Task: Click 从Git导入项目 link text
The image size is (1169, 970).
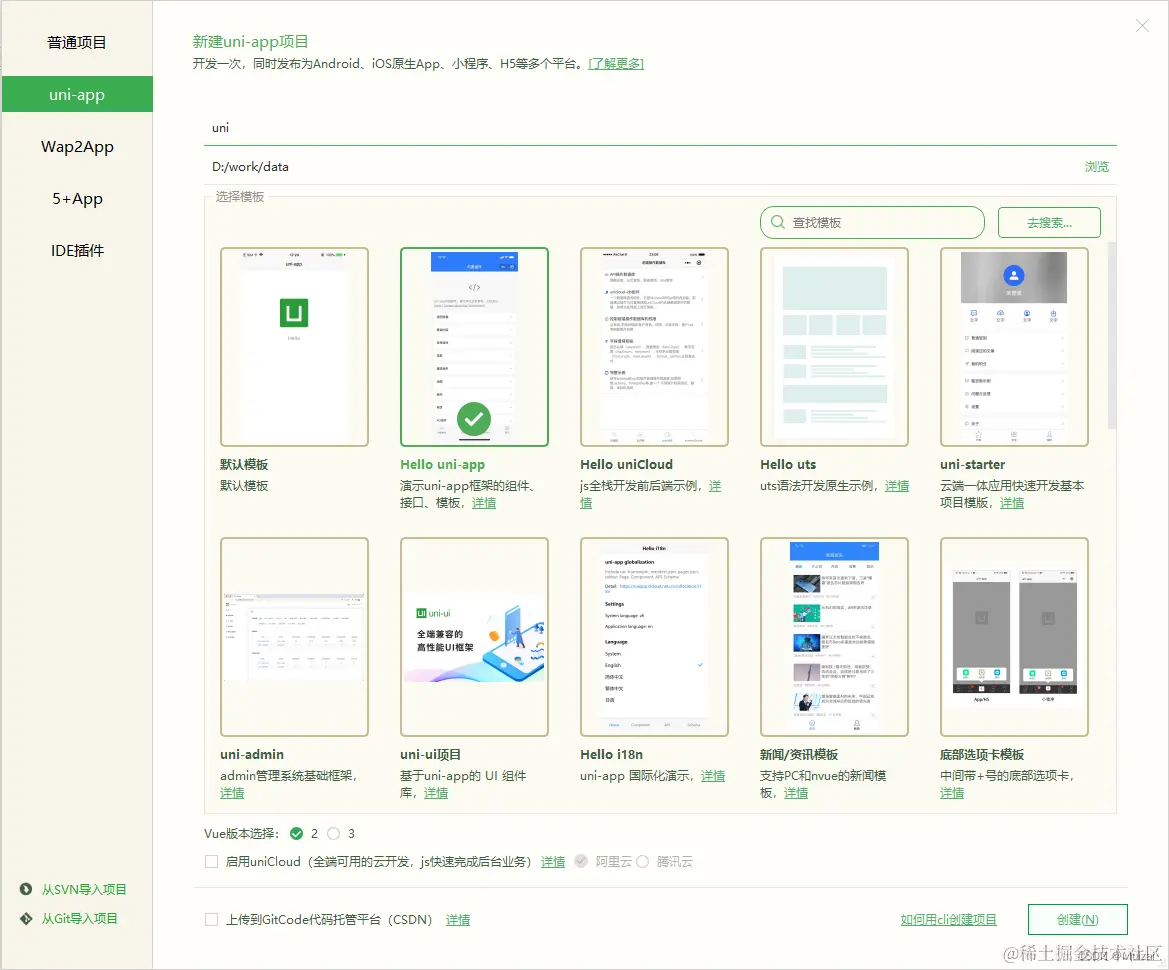Action: (80, 919)
